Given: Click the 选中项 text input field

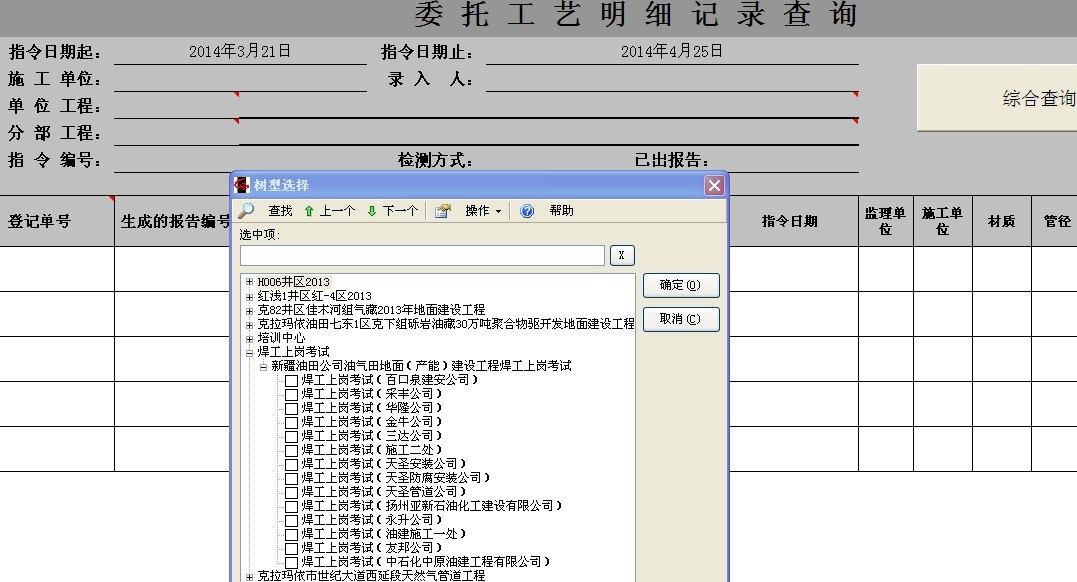Looking at the screenshot, I should click(x=422, y=256).
